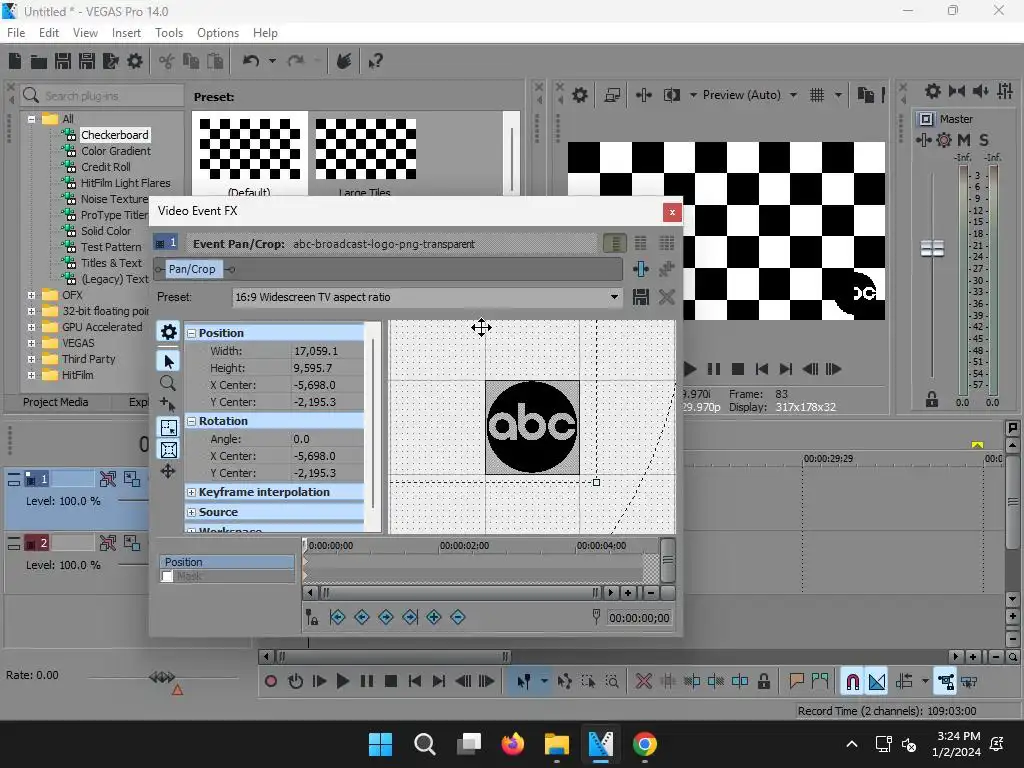Click the Move Freely arrows icon in Pan/Crop
This screenshot has height=768, width=1024.
168,472
